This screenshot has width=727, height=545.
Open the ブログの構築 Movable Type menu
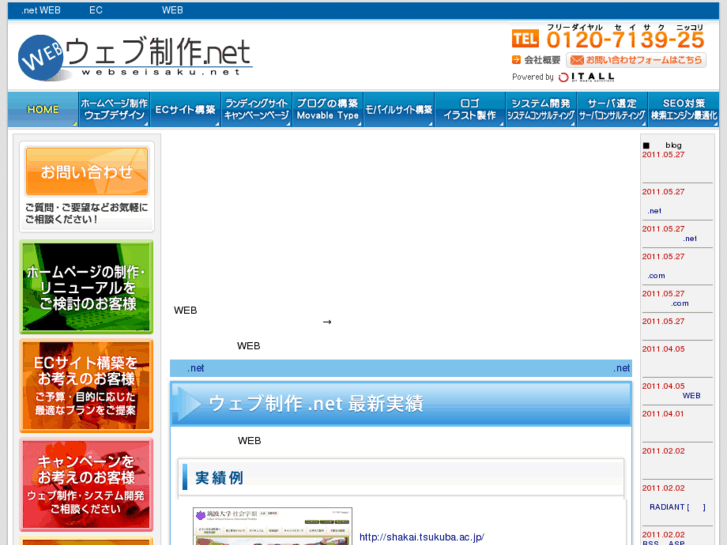coord(327,109)
